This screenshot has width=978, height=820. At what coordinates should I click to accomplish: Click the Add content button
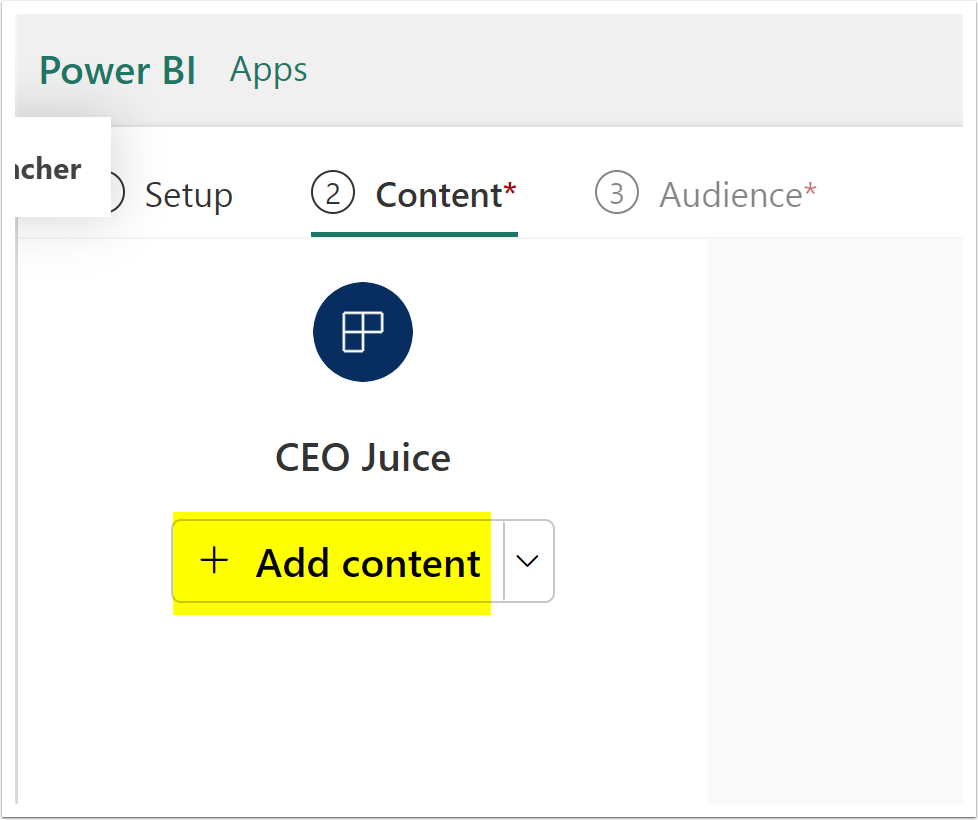click(337, 561)
